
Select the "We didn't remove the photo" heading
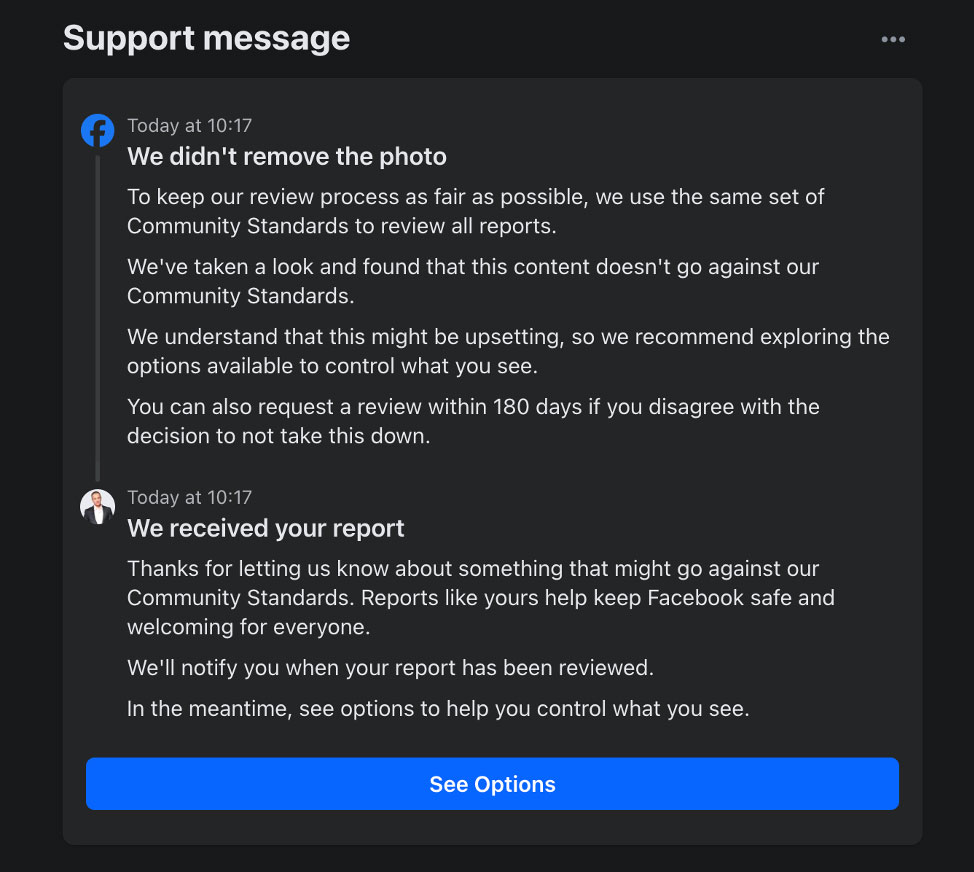click(x=286, y=157)
